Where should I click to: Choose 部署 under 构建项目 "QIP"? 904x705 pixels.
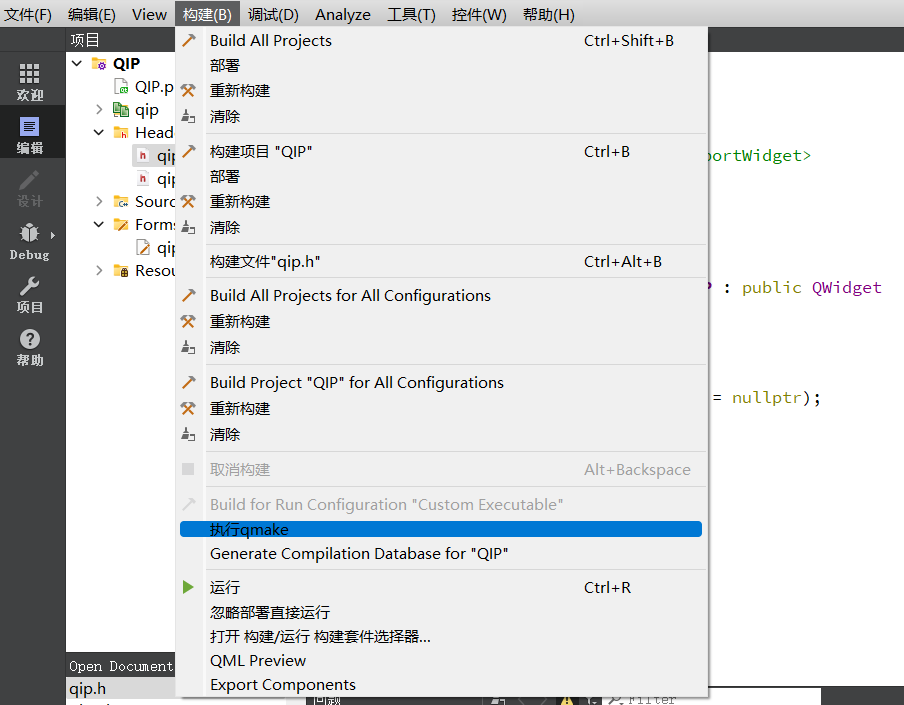click(441, 177)
